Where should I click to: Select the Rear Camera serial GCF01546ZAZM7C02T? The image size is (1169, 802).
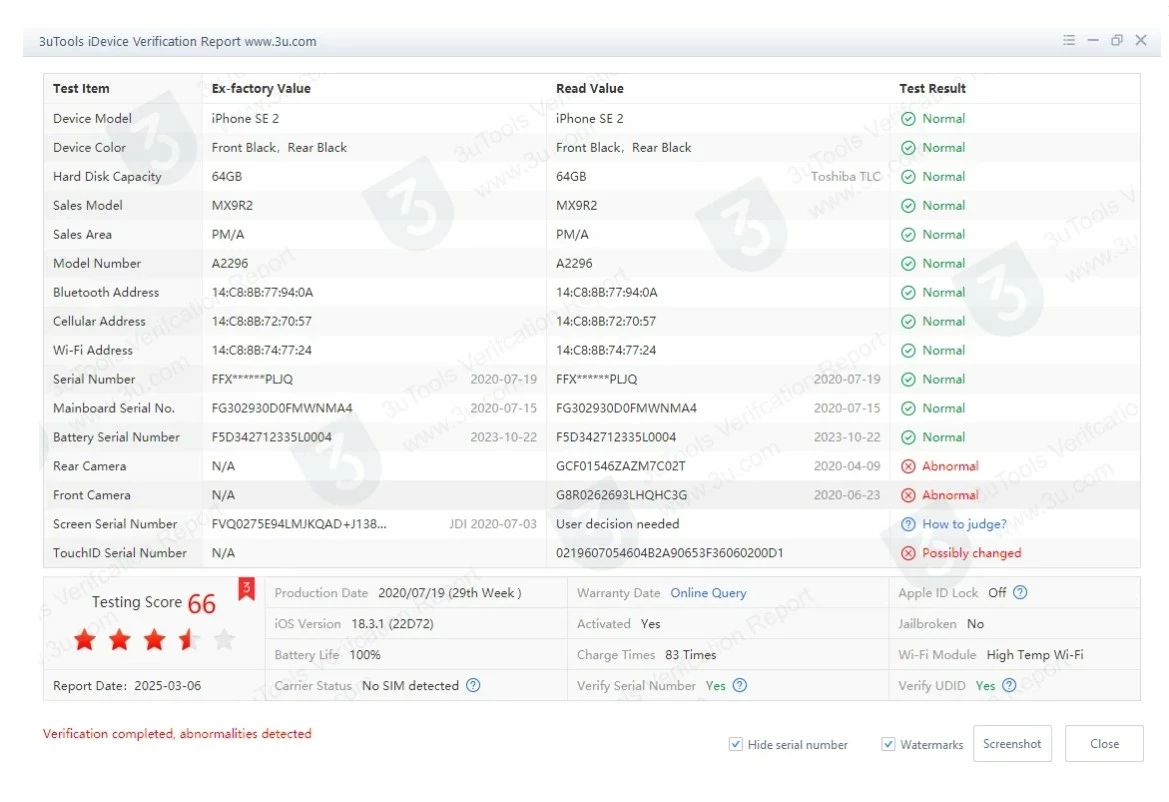[x=621, y=467]
